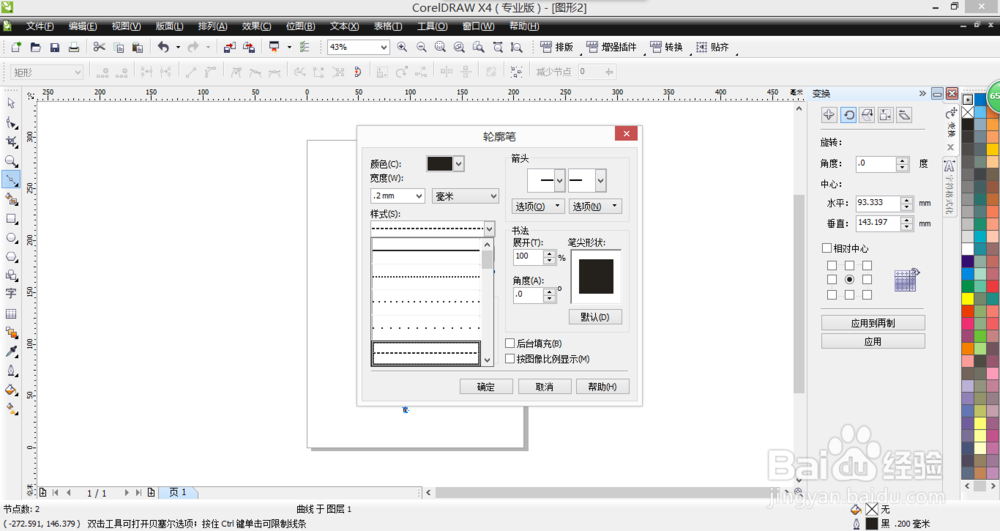The height and width of the screenshot is (531, 1000).
Task: Click the Paste clipboard icon
Action: pos(137,47)
